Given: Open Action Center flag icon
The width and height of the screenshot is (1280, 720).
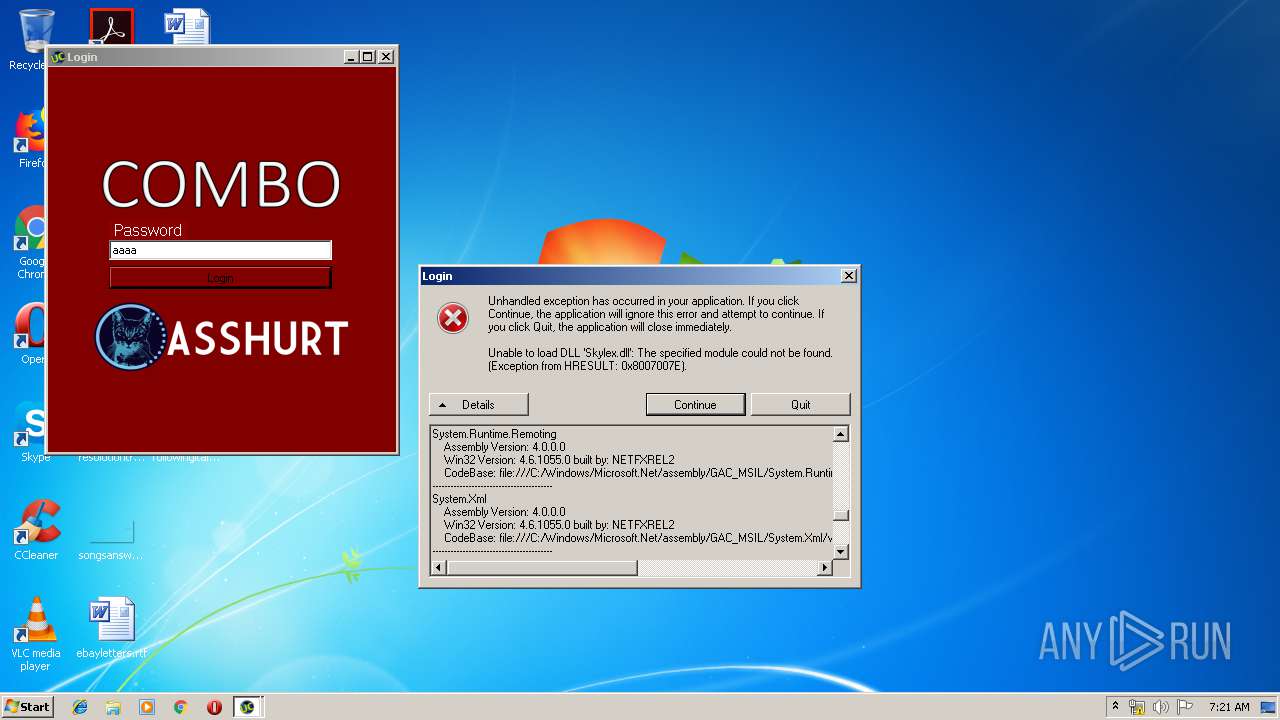Looking at the screenshot, I should [x=1185, y=707].
